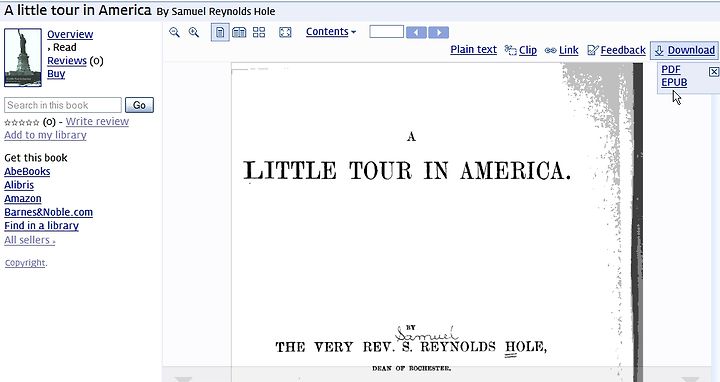
Task: Open the Copyright link
Action: 25,263
